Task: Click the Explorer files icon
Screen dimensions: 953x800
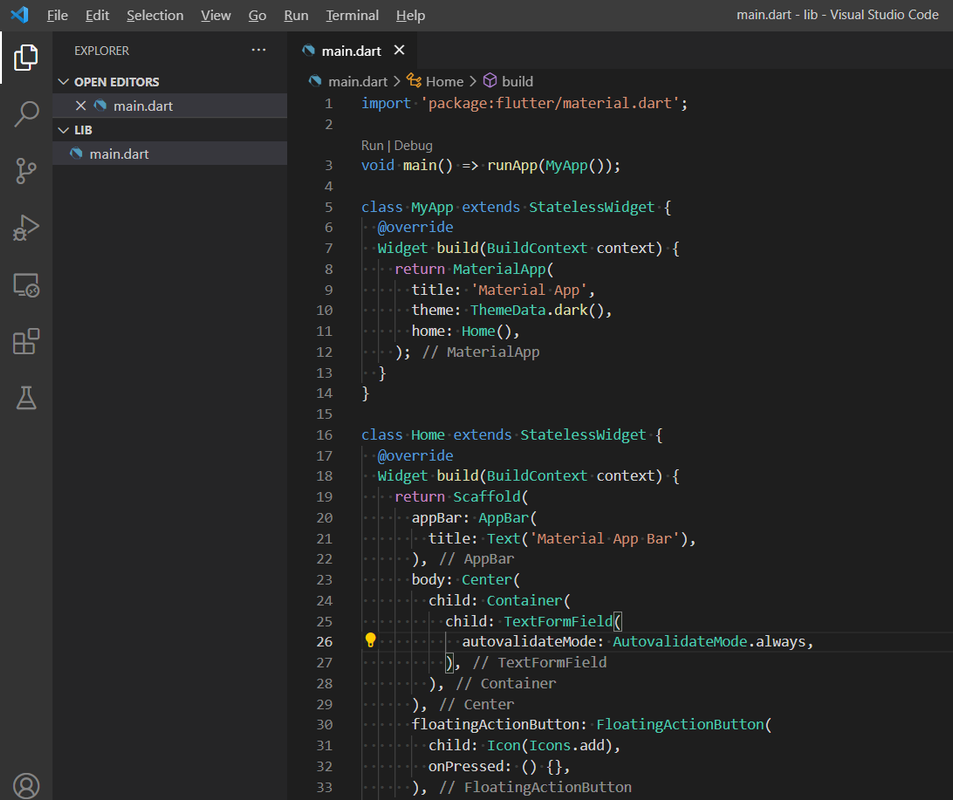Action: pos(26,58)
